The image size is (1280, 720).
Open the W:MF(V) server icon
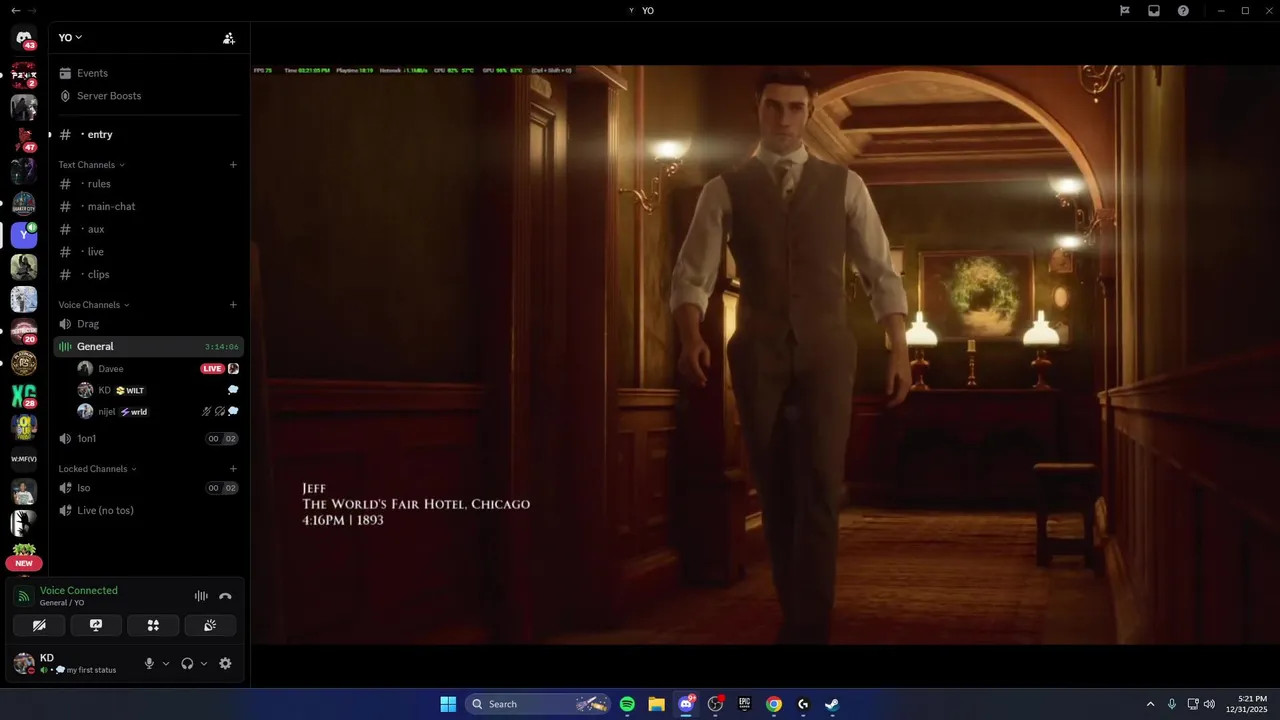pyautogui.click(x=24, y=460)
